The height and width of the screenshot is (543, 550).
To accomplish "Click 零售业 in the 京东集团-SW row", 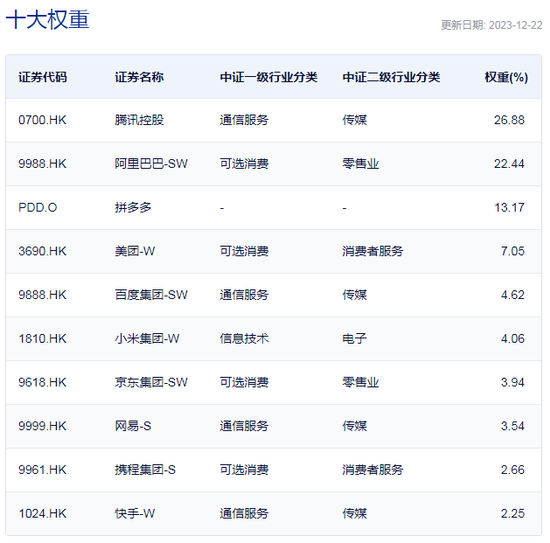I will point(361,382).
